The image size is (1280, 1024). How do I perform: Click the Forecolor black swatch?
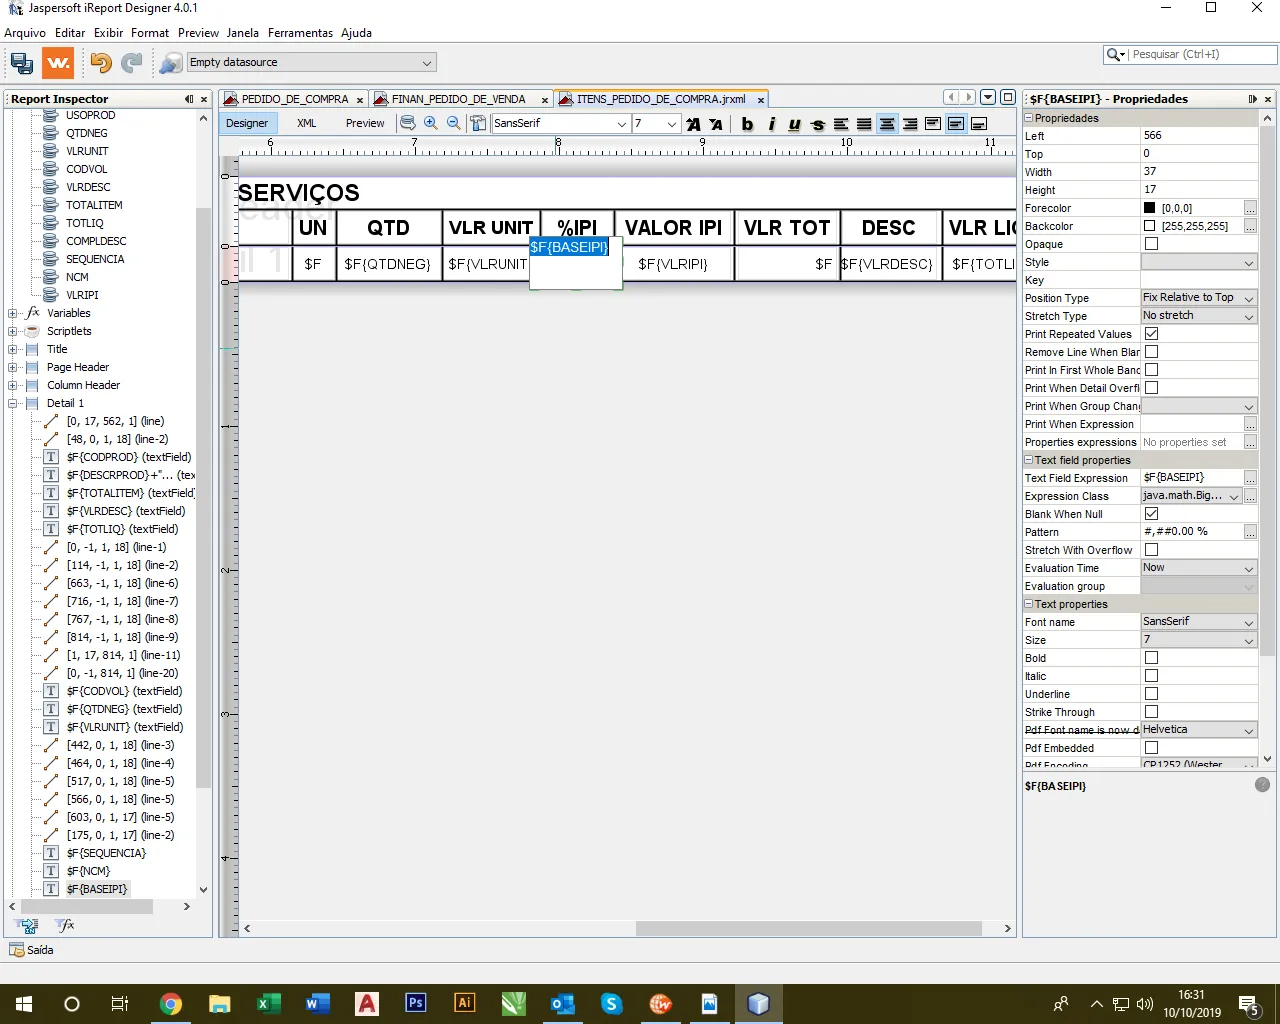pyautogui.click(x=1150, y=208)
